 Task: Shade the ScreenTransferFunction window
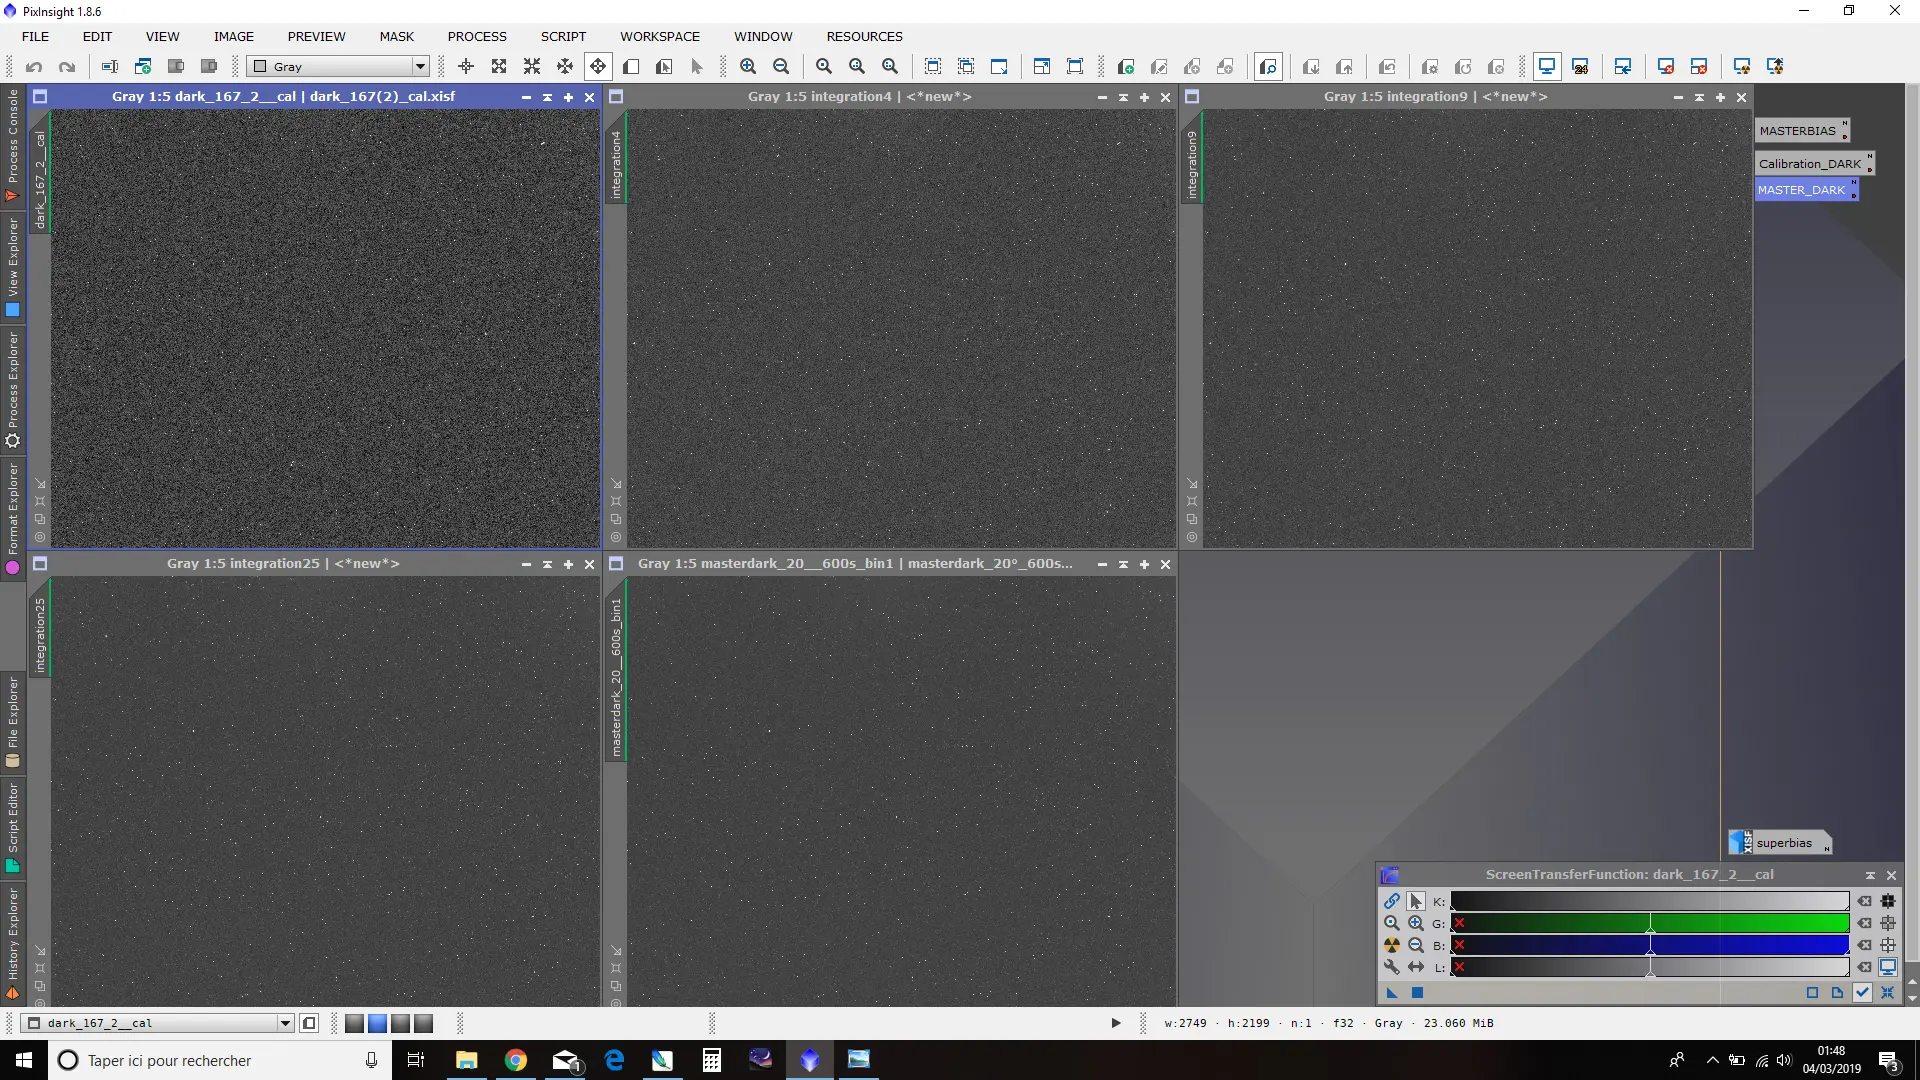click(x=1870, y=875)
